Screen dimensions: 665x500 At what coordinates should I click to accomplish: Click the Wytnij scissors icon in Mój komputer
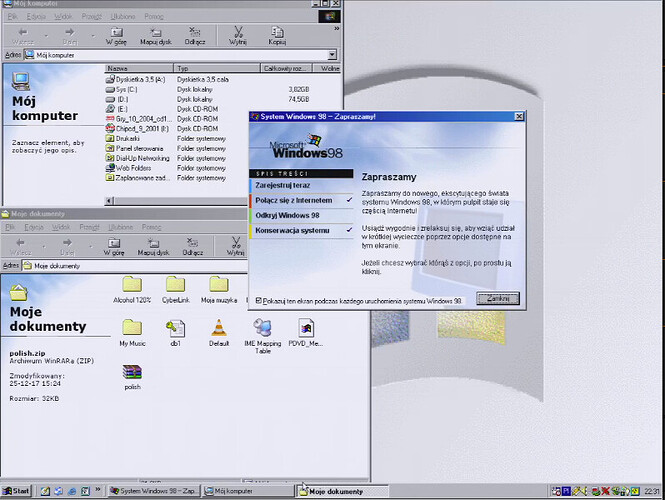point(237,32)
